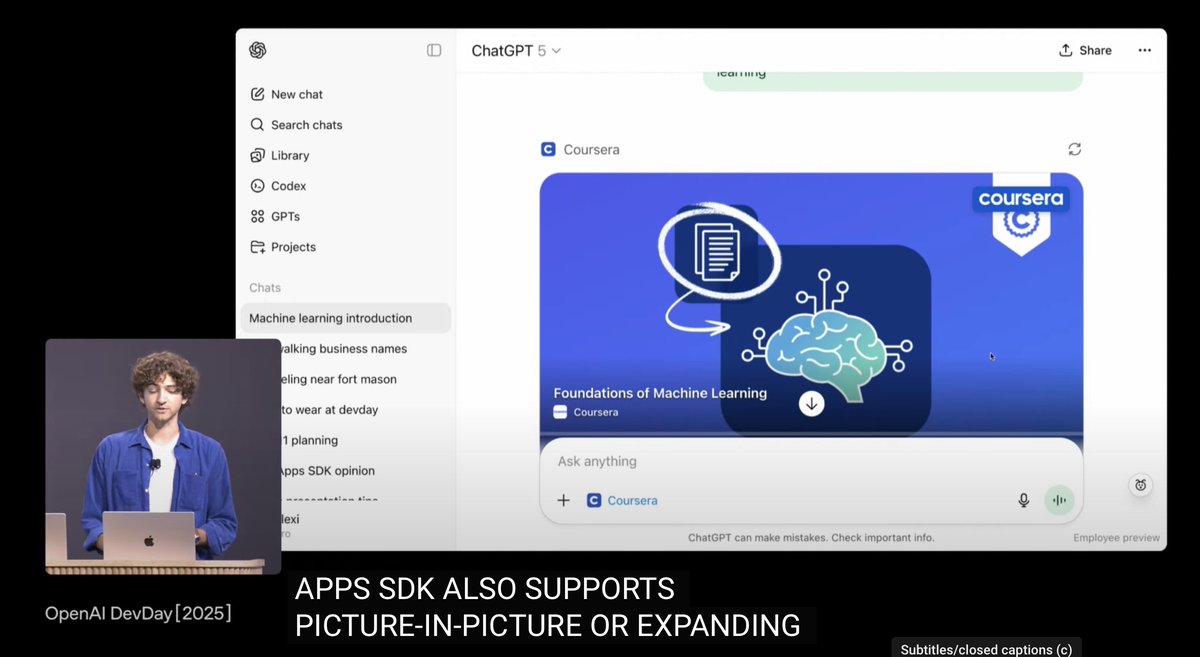Open the 'Apps SDK opinion' chat

[328, 471]
